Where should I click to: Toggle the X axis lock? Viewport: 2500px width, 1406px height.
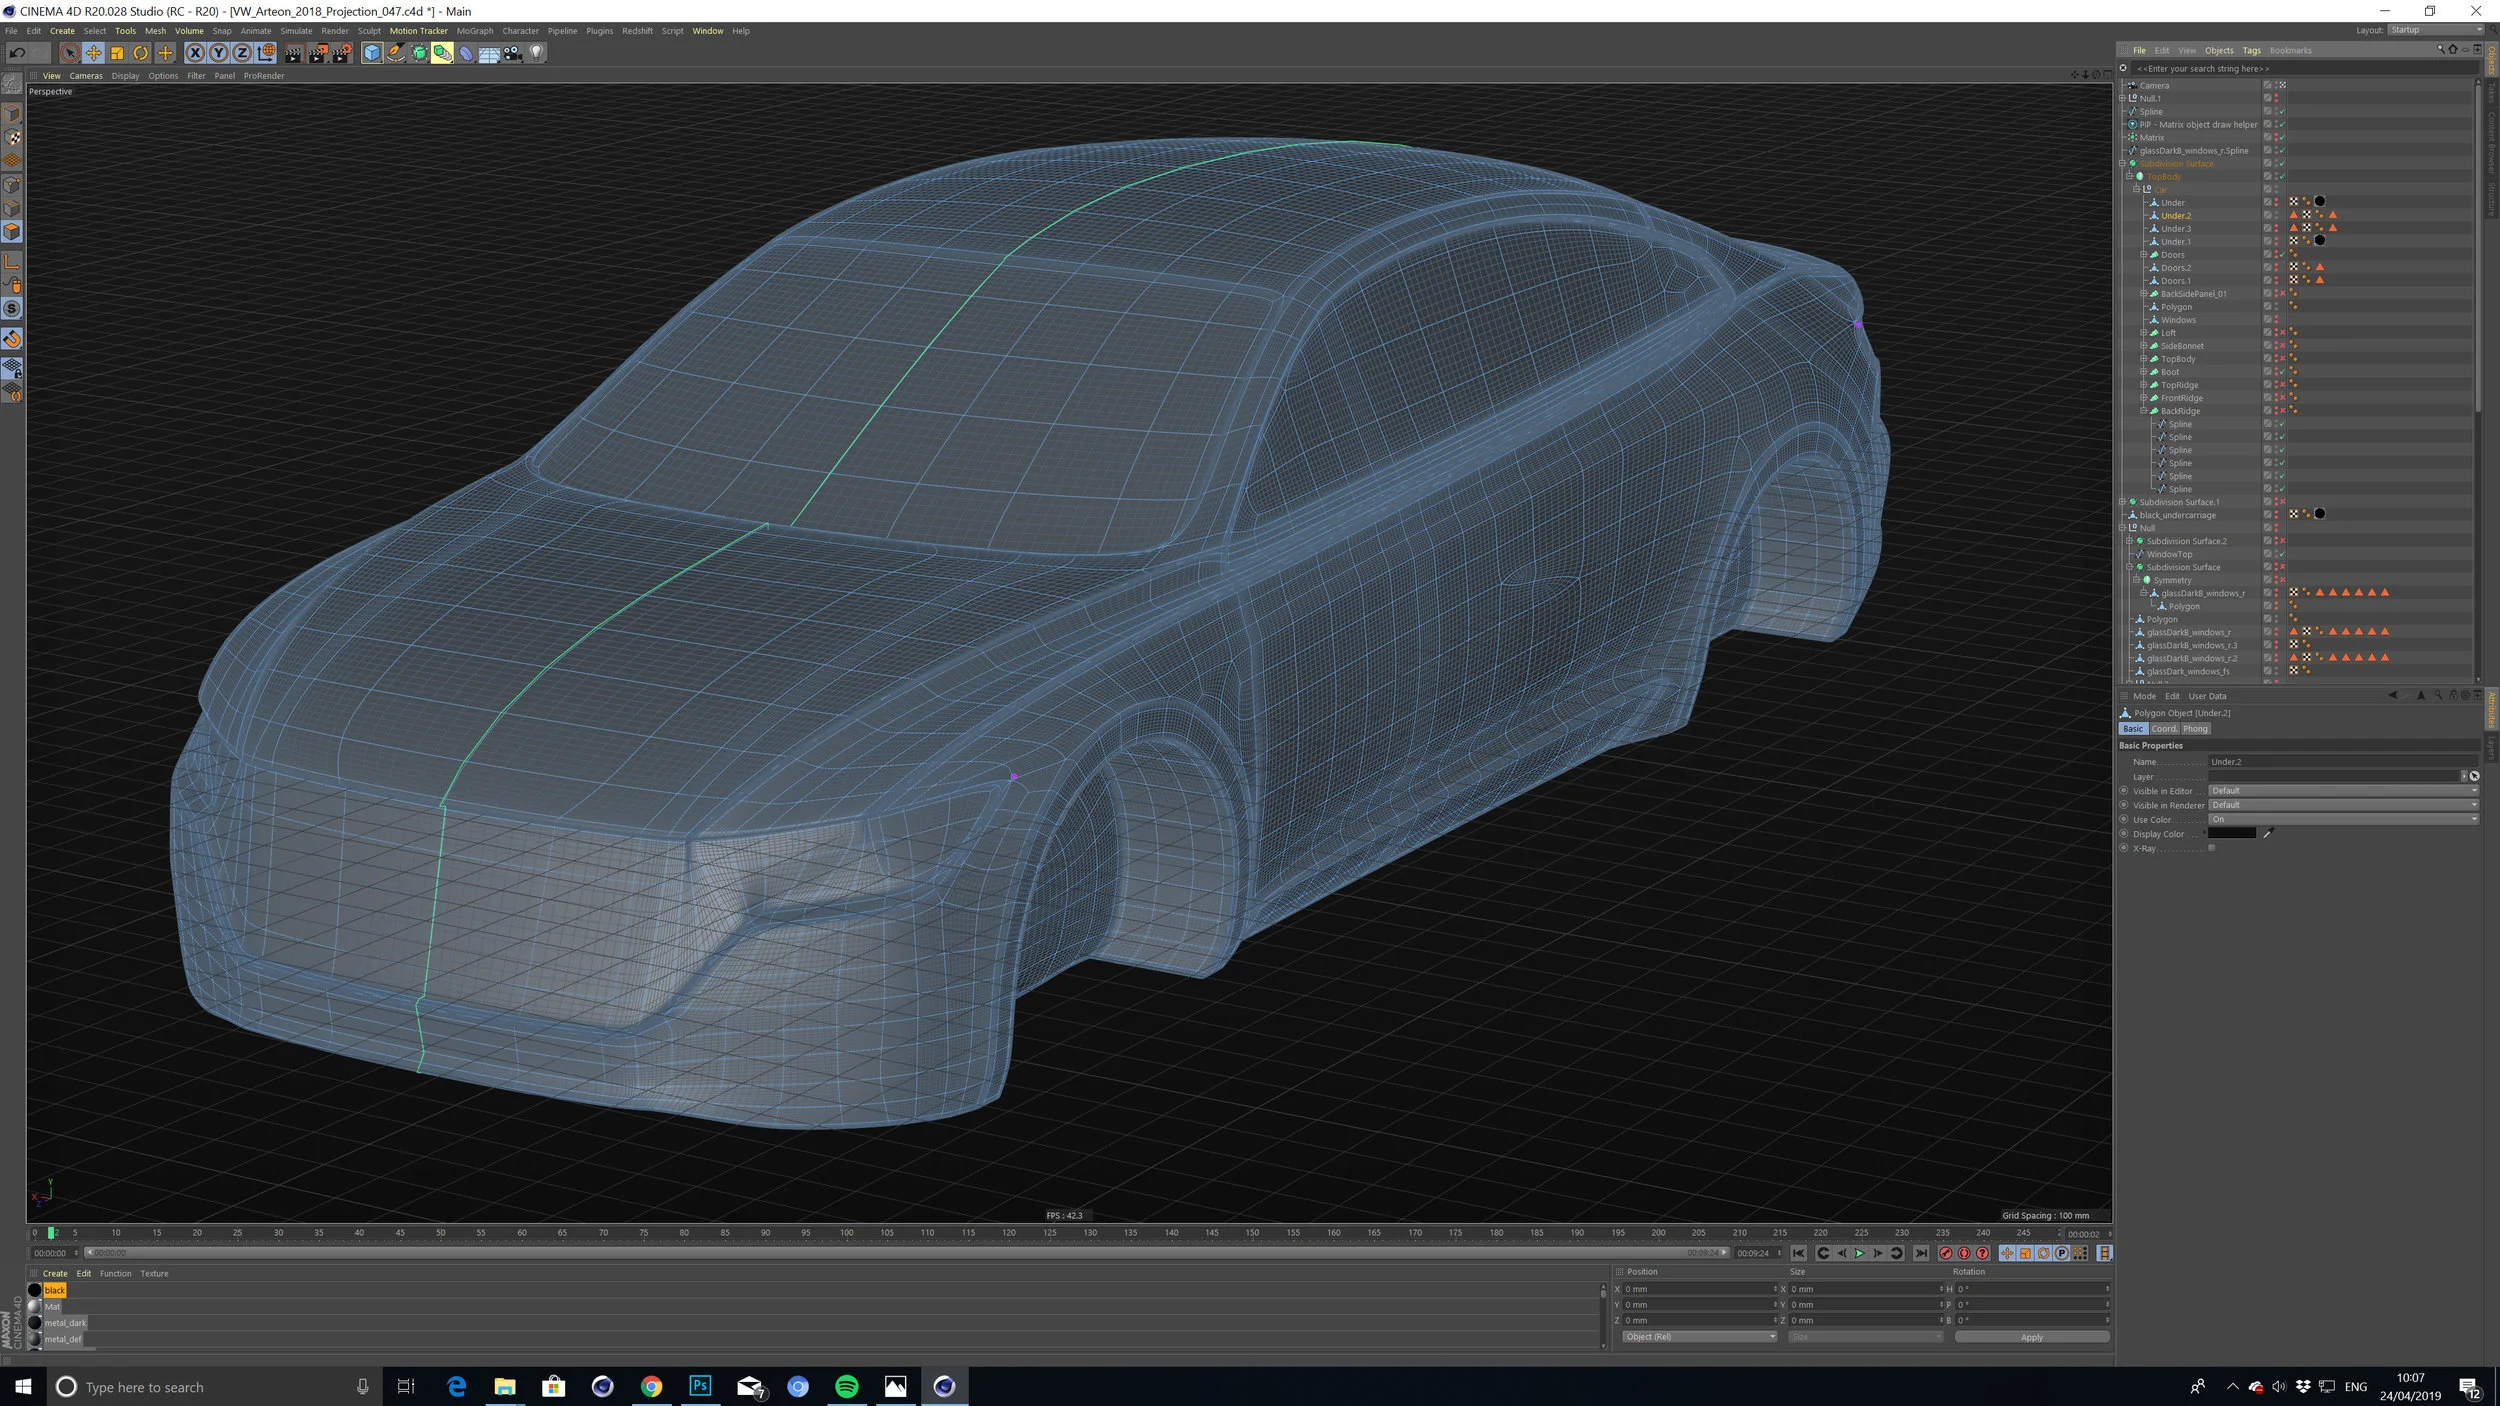click(x=195, y=53)
